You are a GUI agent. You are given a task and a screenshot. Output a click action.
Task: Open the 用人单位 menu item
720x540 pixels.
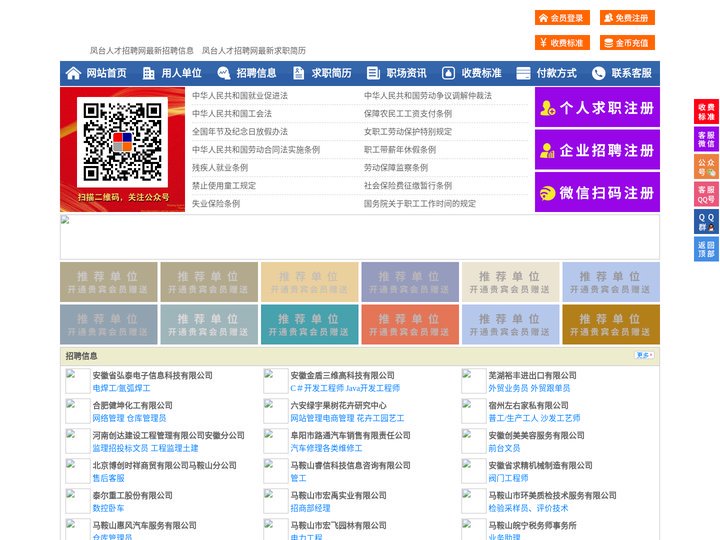[x=181, y=73]
